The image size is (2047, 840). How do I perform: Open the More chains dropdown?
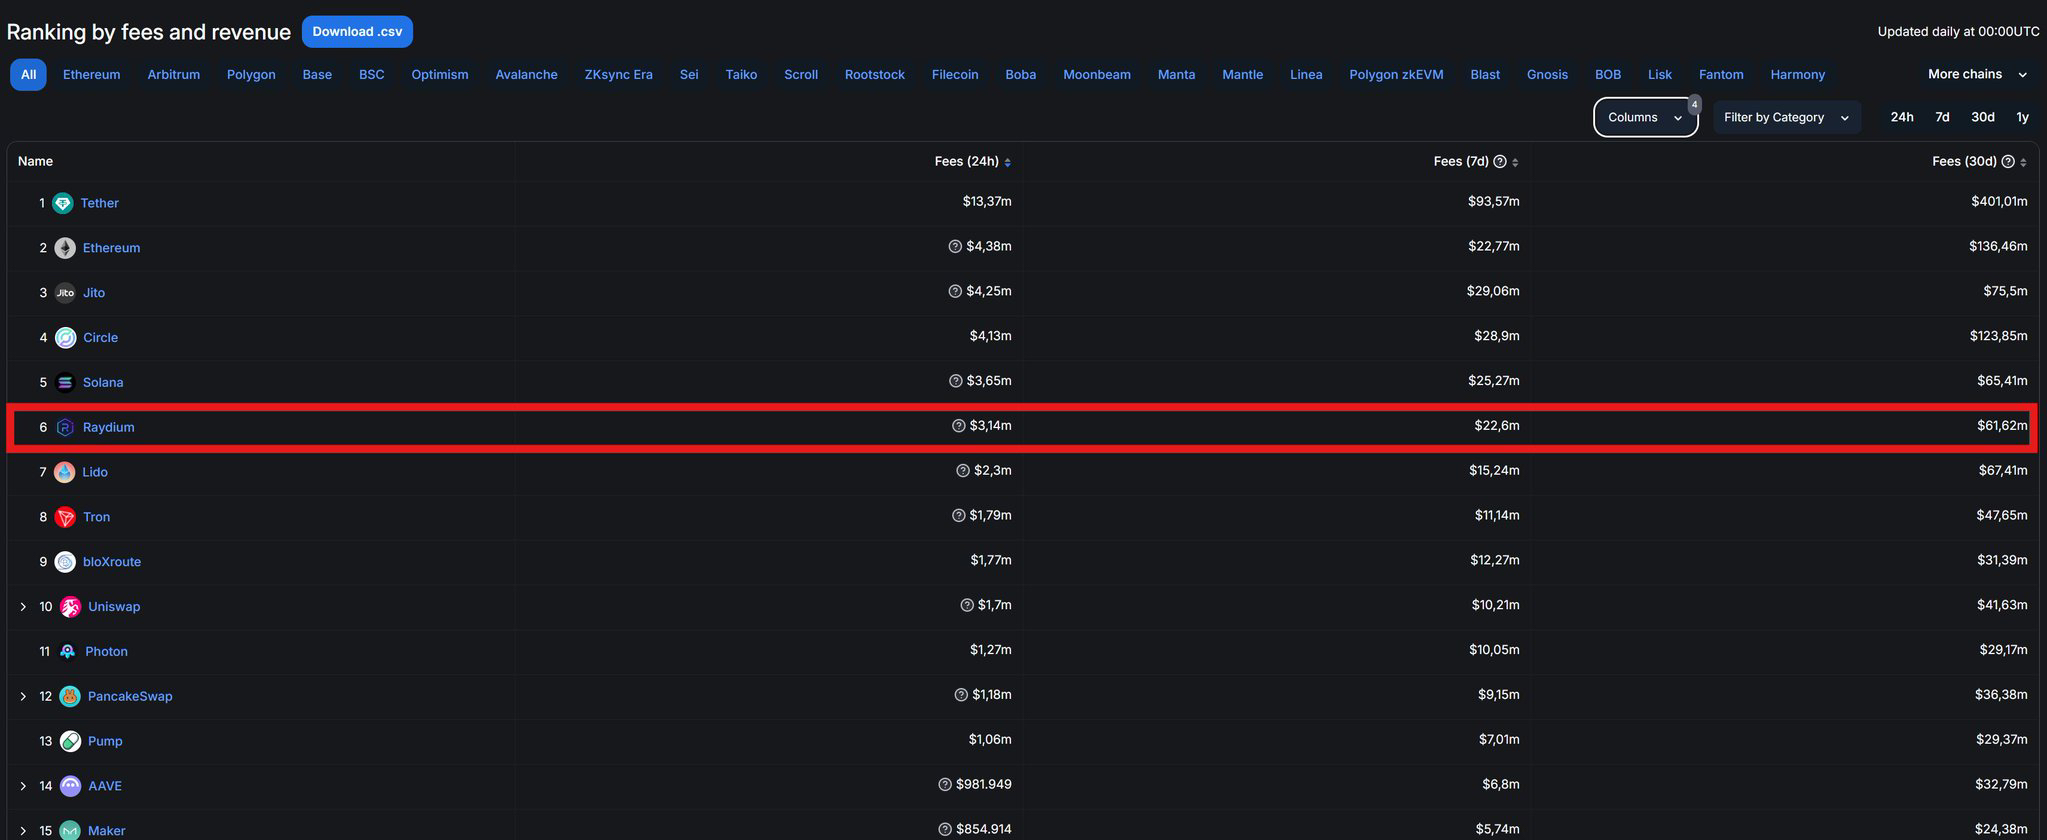[1977, 74]
